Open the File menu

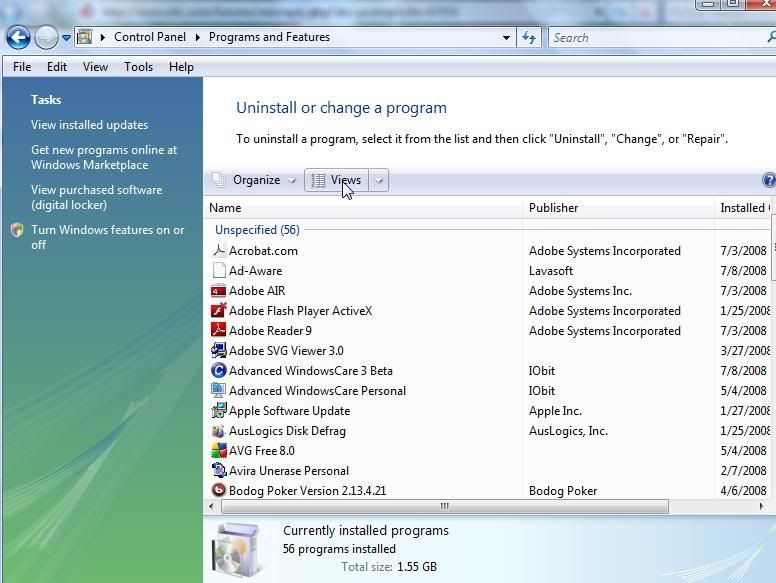coord(22,67)
